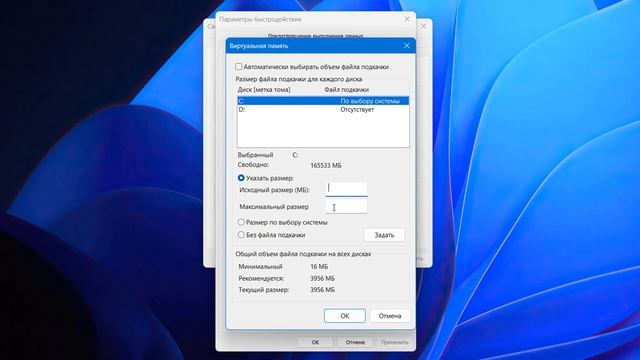Enable automatic paging file size checkbox

238,67
